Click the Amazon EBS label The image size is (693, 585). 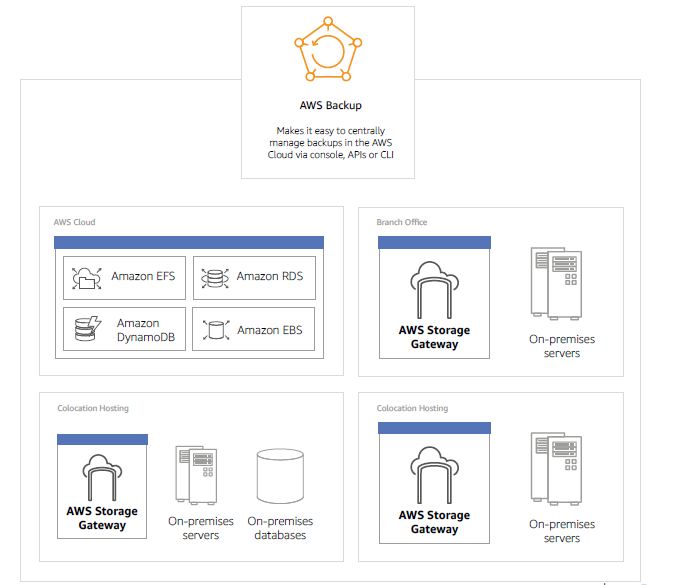pos(270,330)
